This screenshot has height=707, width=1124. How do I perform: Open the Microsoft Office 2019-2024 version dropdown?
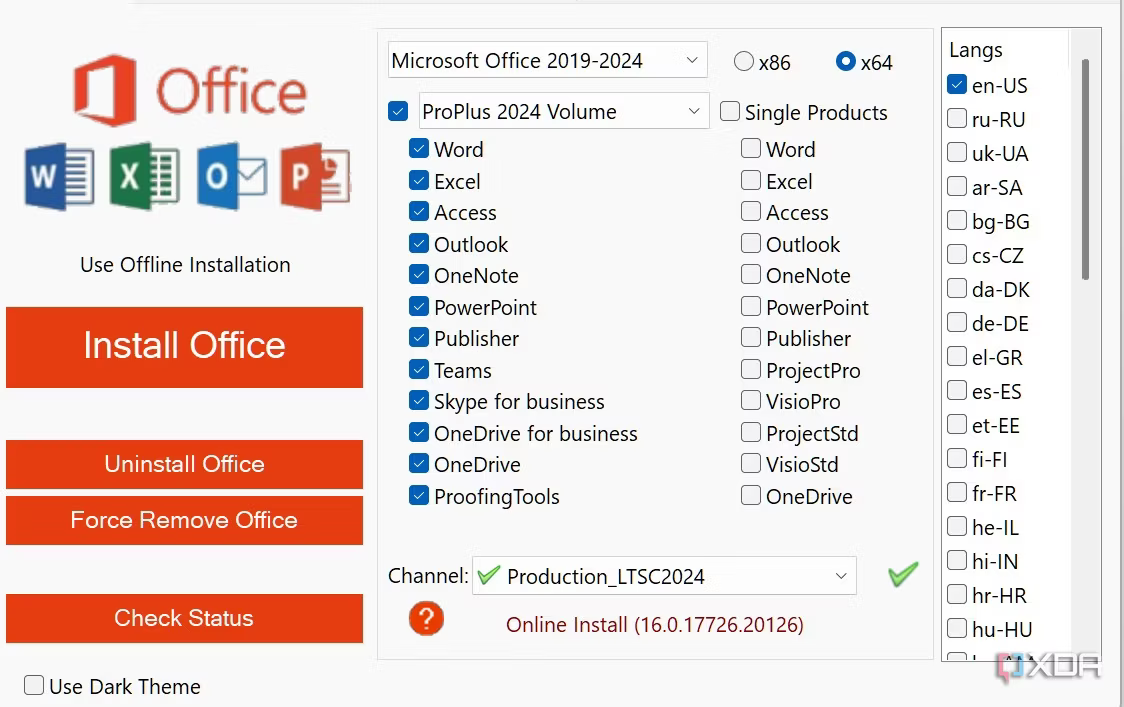pyautogui.click(x=548, y=60)
